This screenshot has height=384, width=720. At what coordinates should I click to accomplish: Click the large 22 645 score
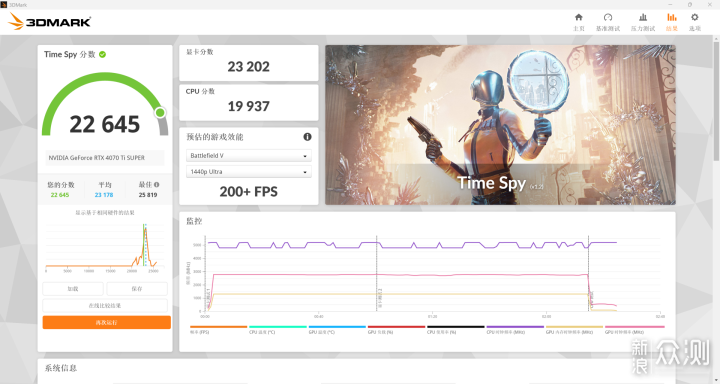point(105,124)
